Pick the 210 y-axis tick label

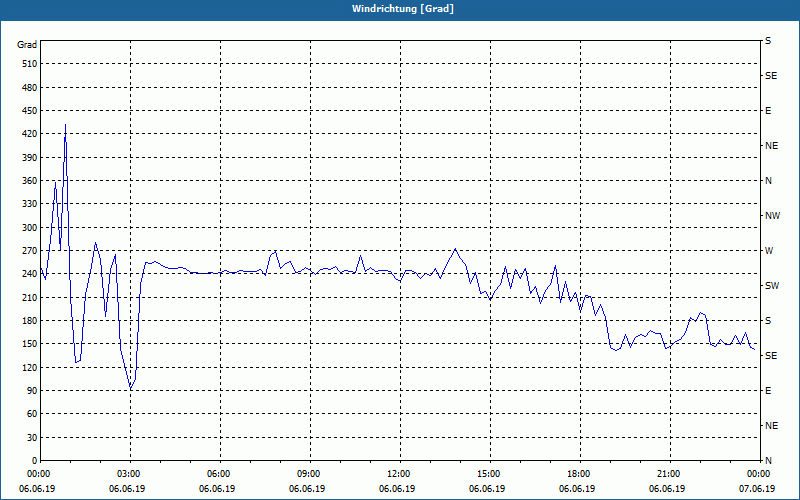point(30,297)
